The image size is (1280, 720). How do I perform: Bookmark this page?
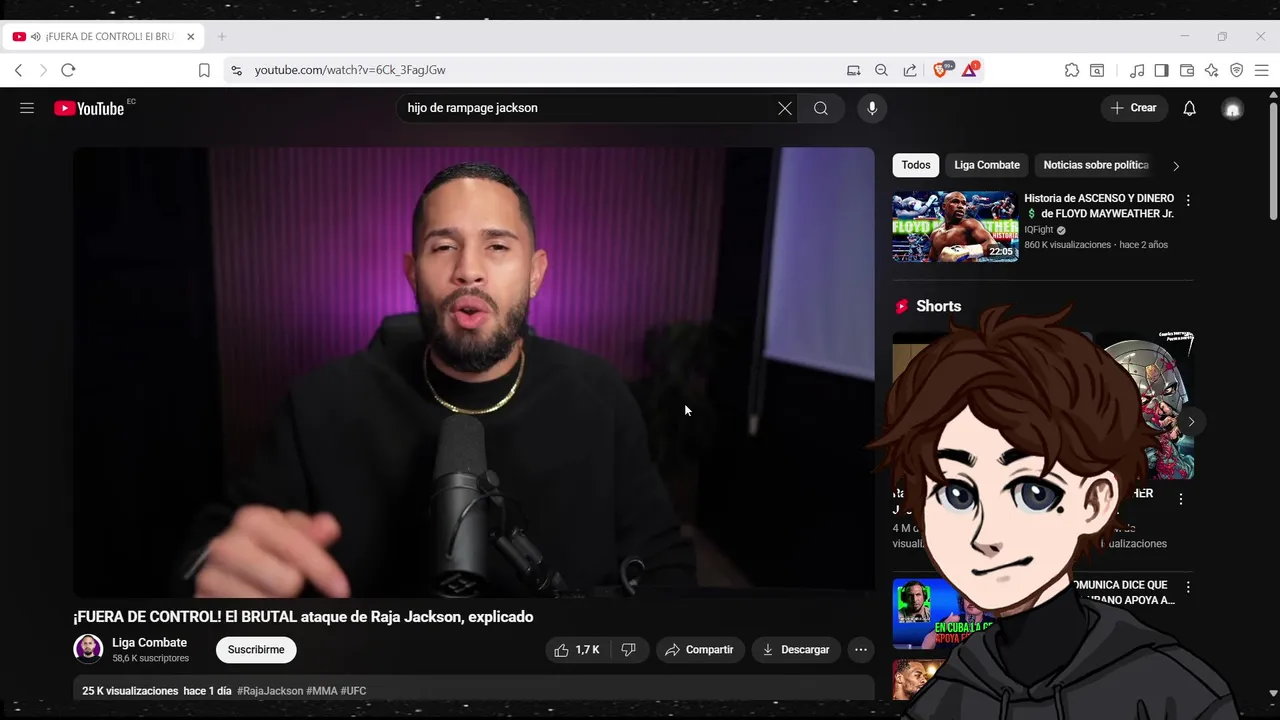coord(204,70)
